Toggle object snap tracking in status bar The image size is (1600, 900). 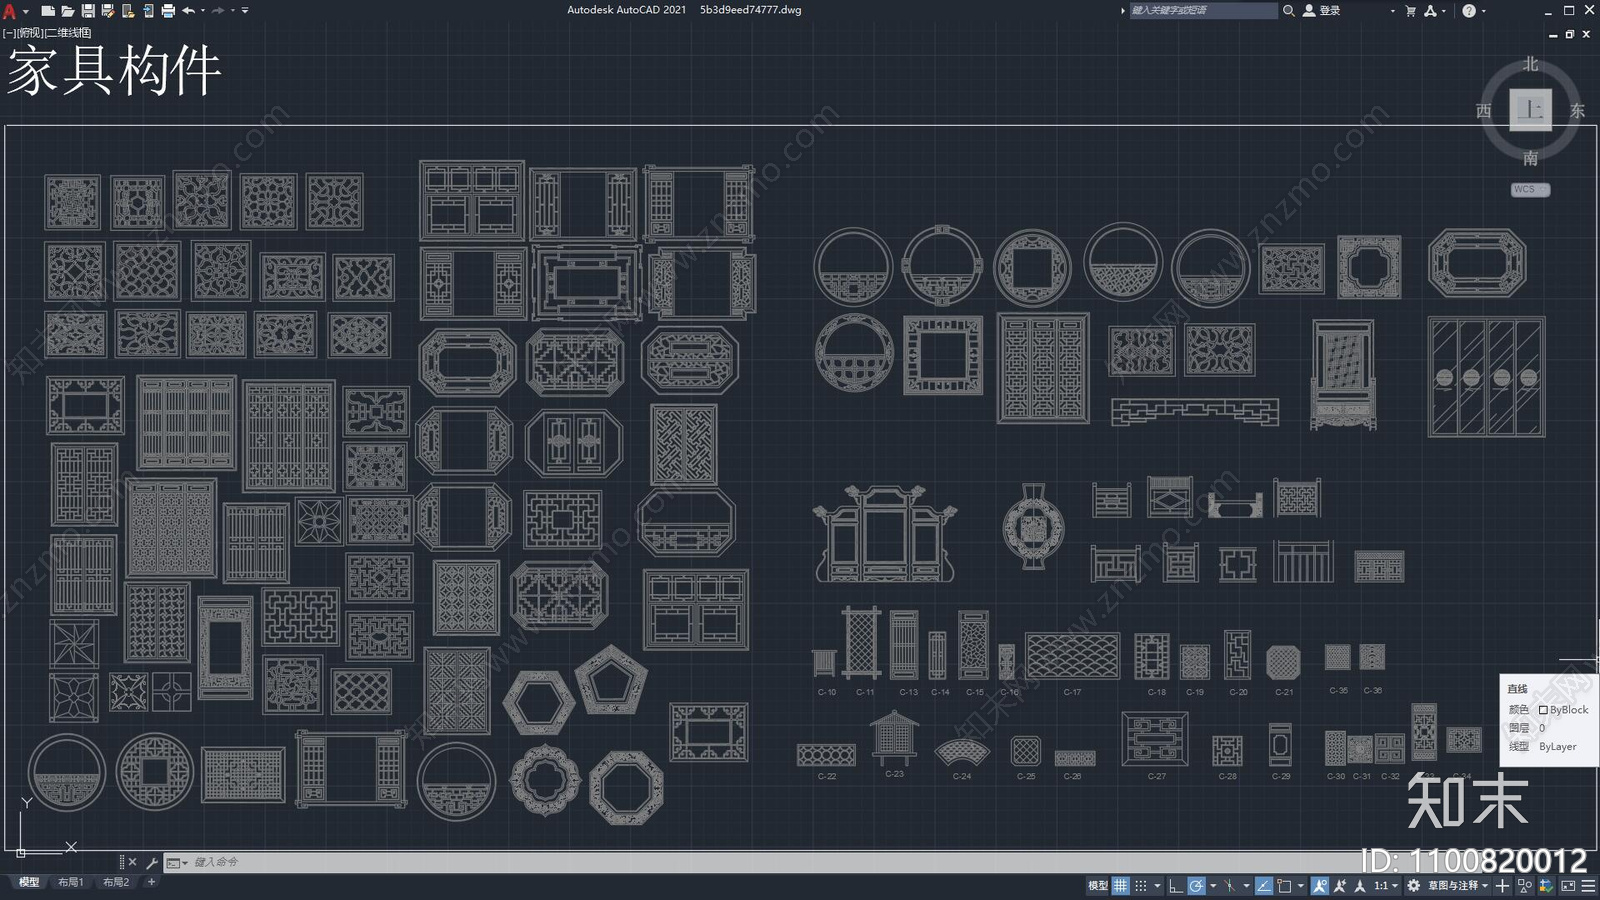(x=1264, y=886)
